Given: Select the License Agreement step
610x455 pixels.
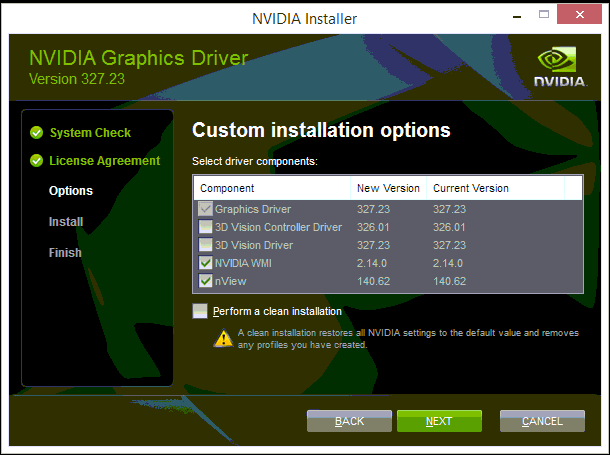Looking at the screenshot, I should tap(105, 161).
